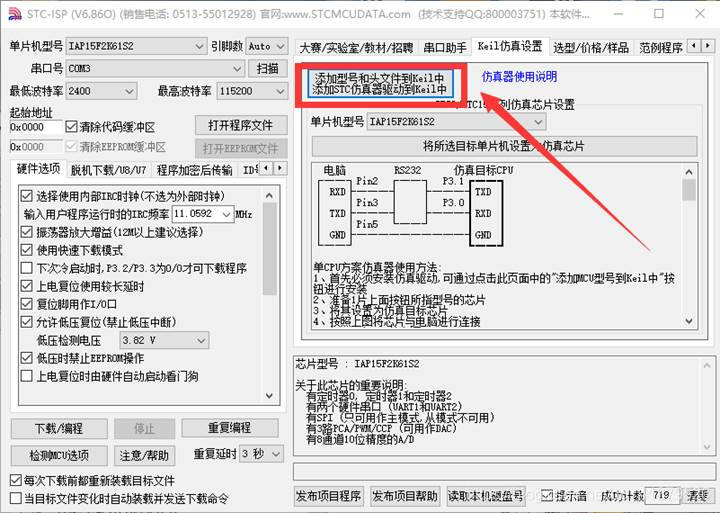Open the 单片机型号 dropdown at top left
Screen dimensions: 720x513
tap(136, 46)
